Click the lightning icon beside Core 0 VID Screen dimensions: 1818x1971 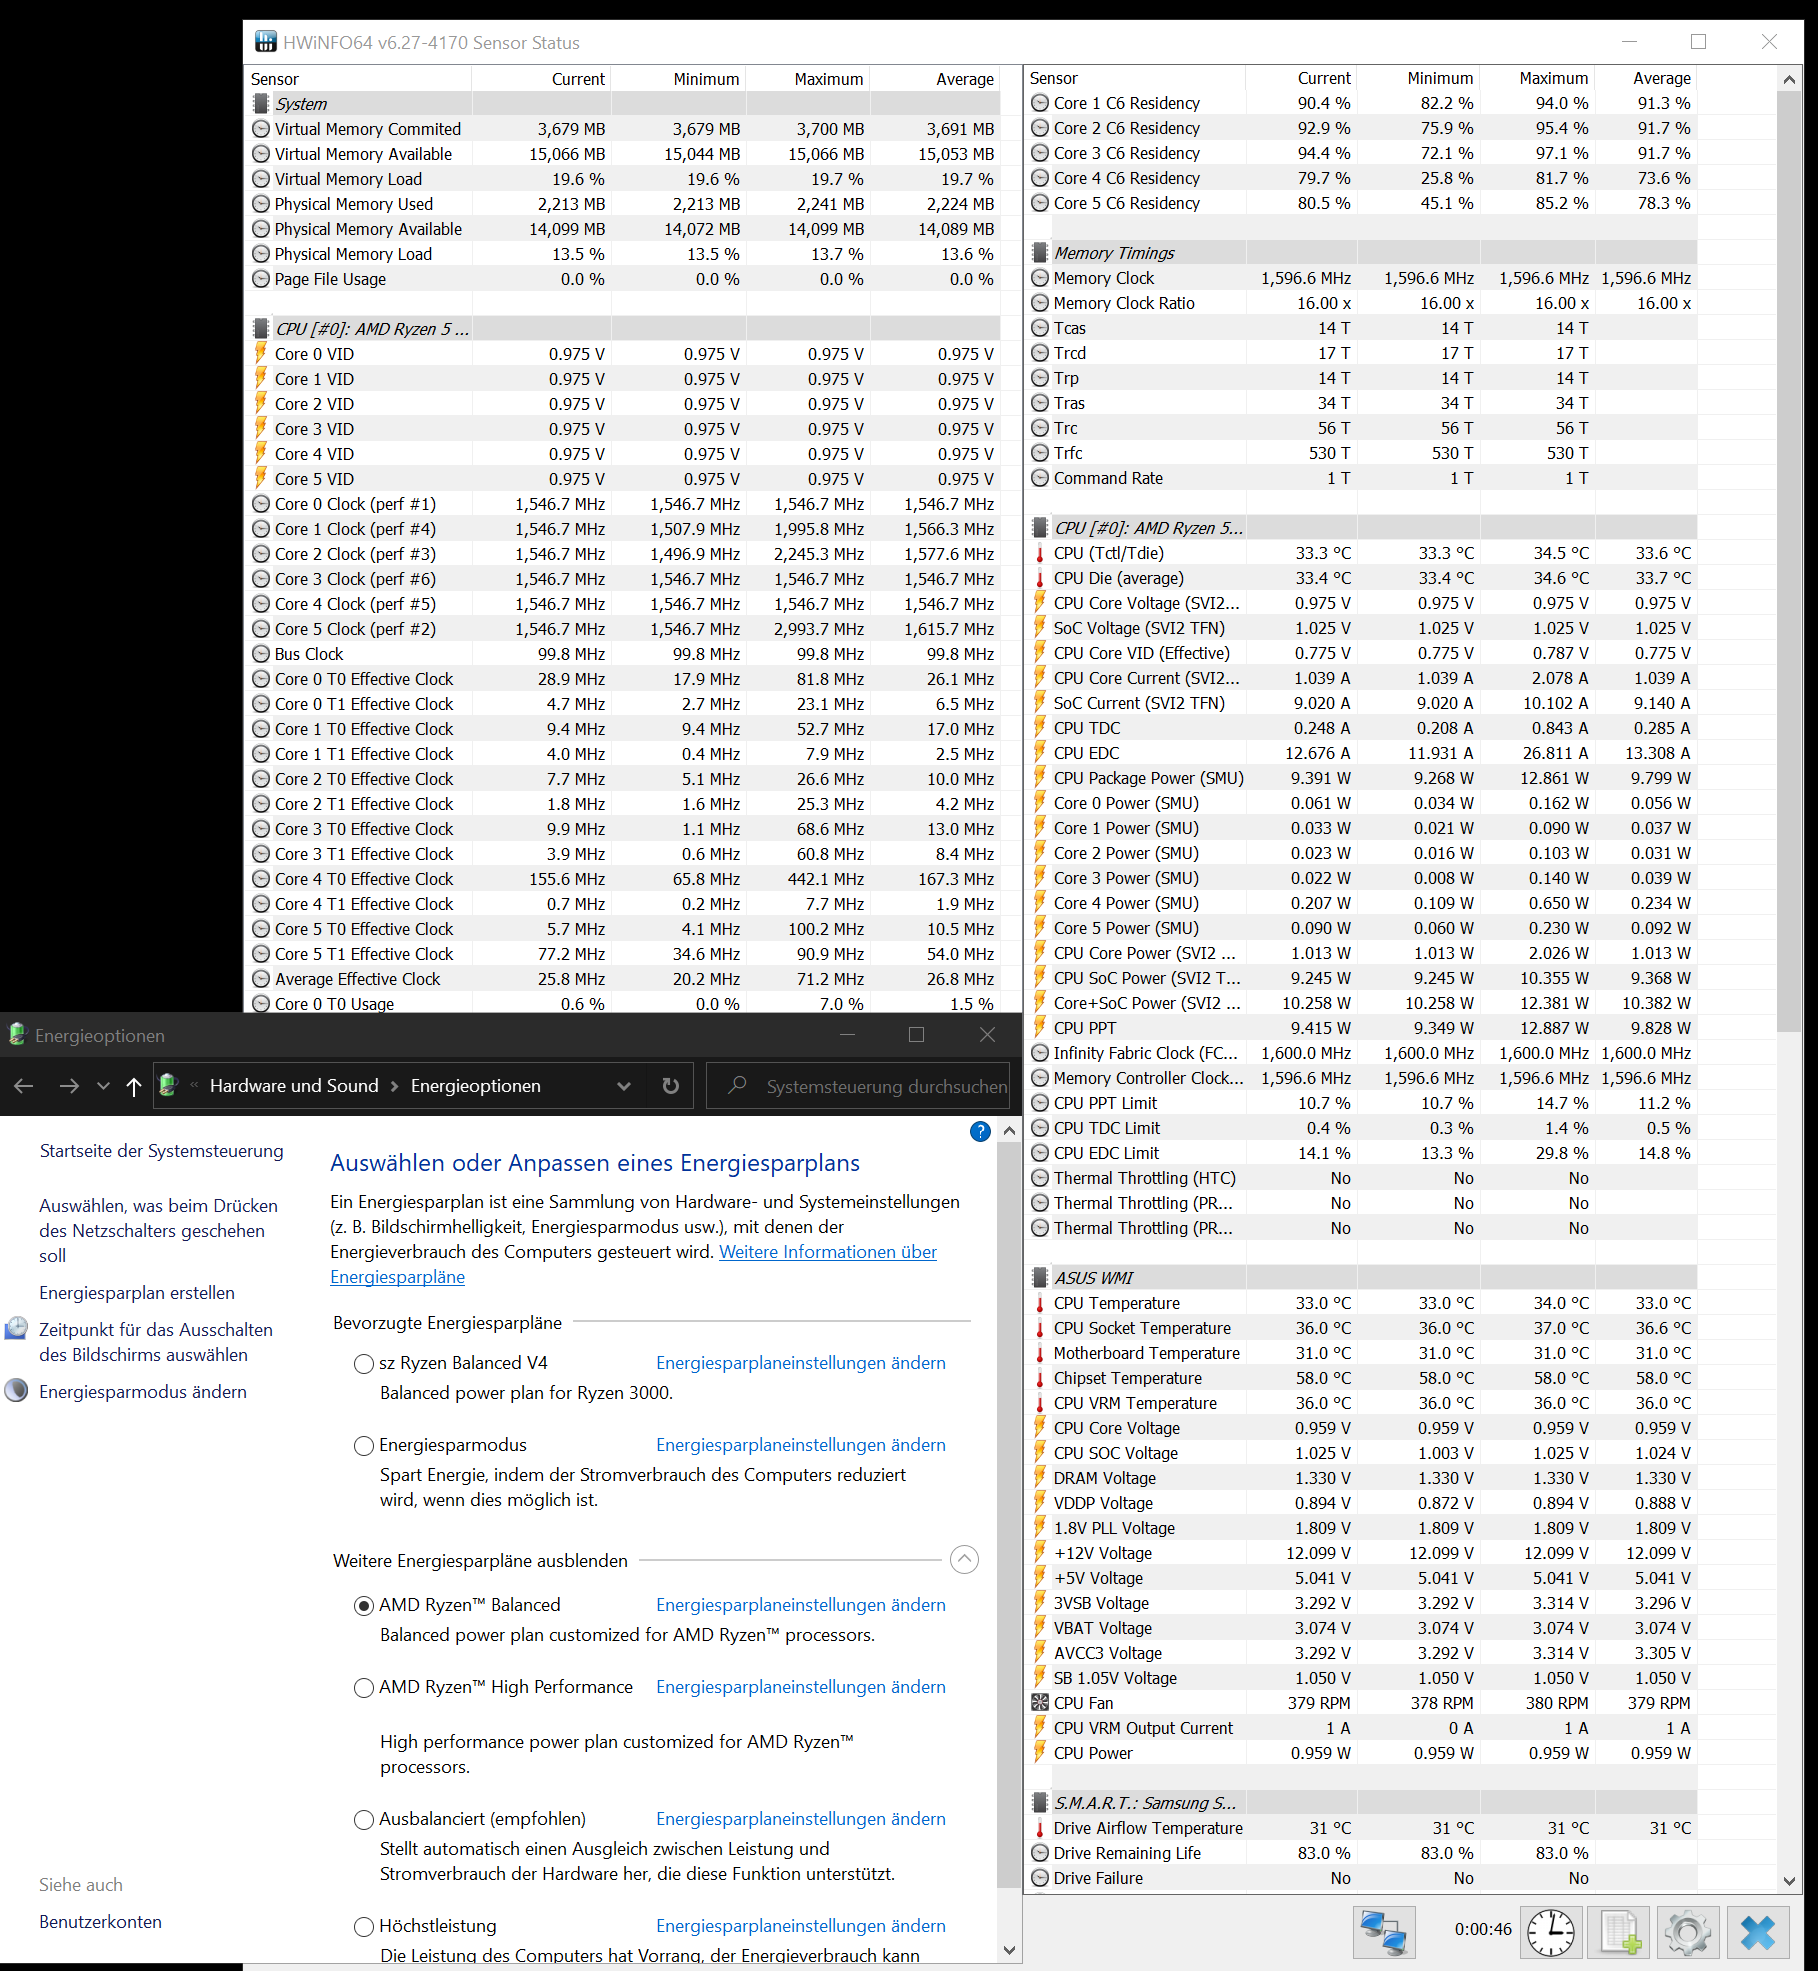(261, 353)
